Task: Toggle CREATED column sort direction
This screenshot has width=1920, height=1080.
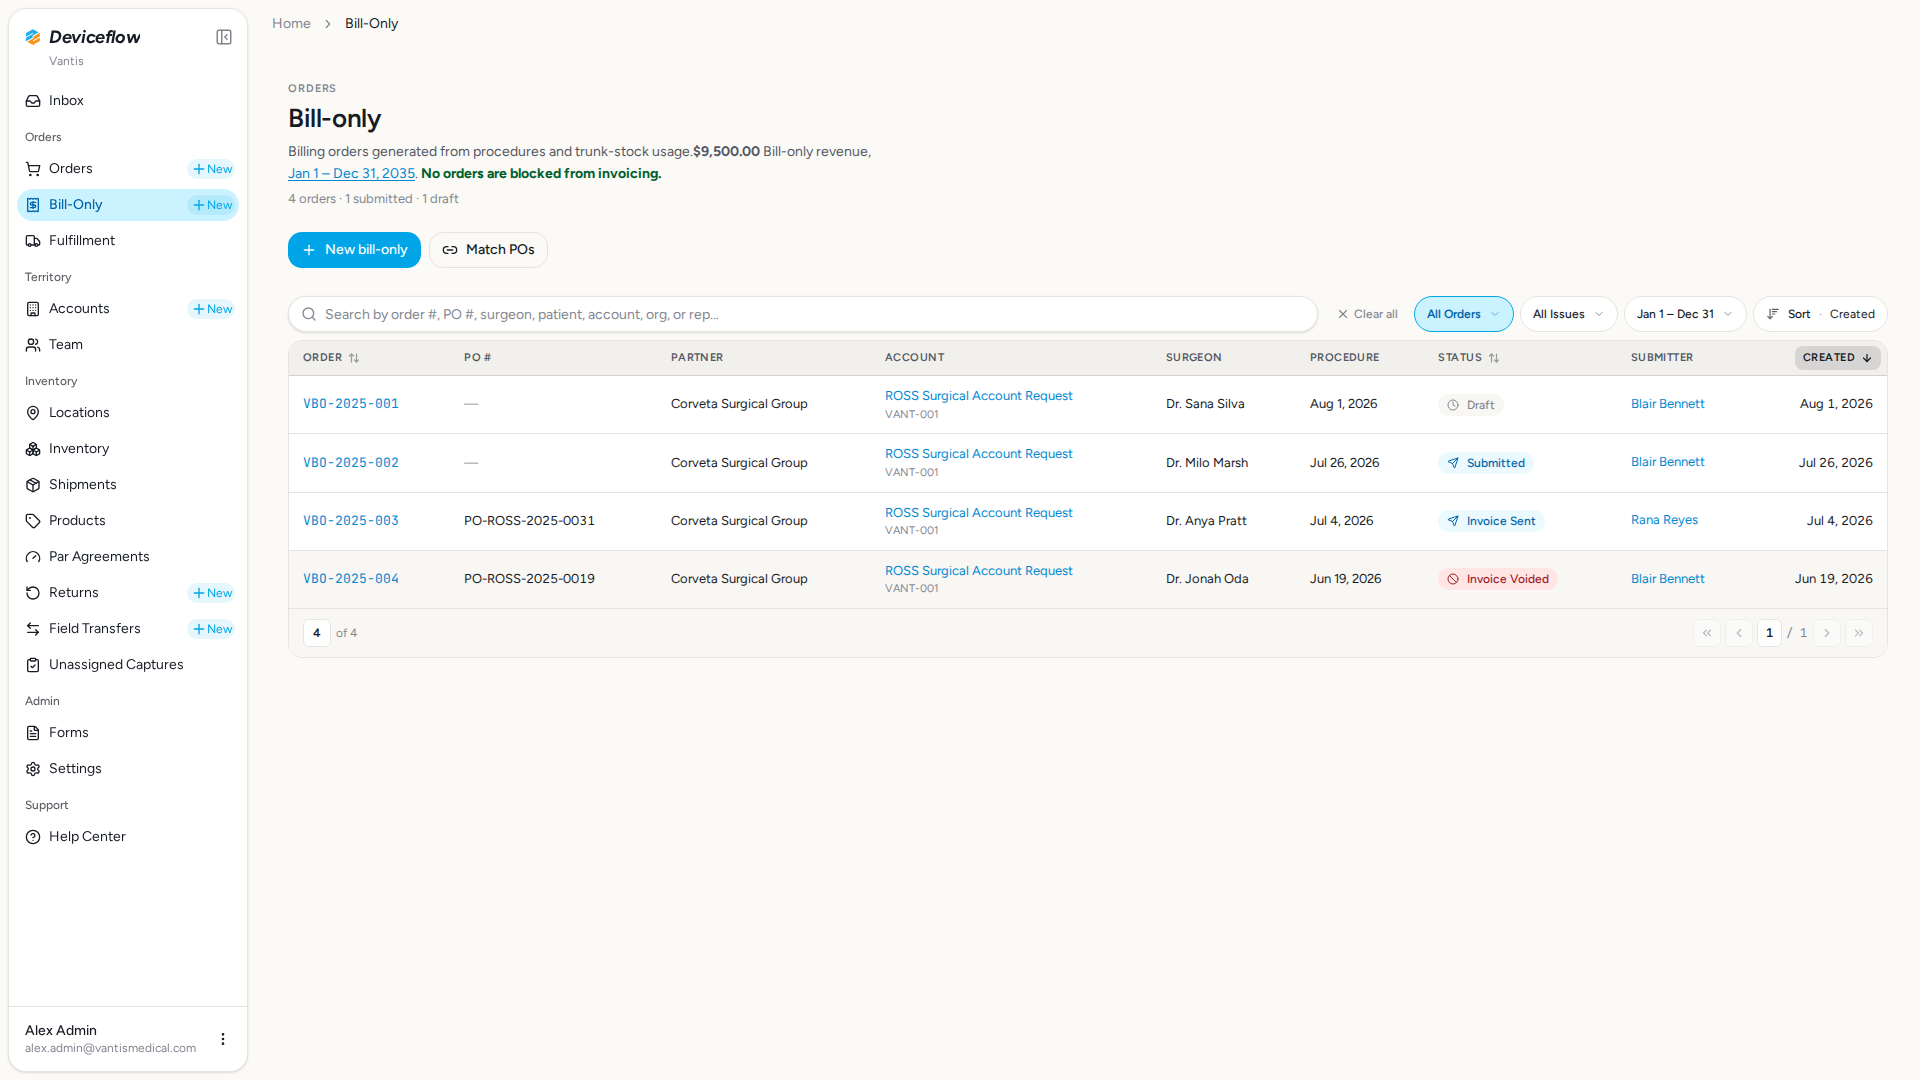Action: point(1837,358)
